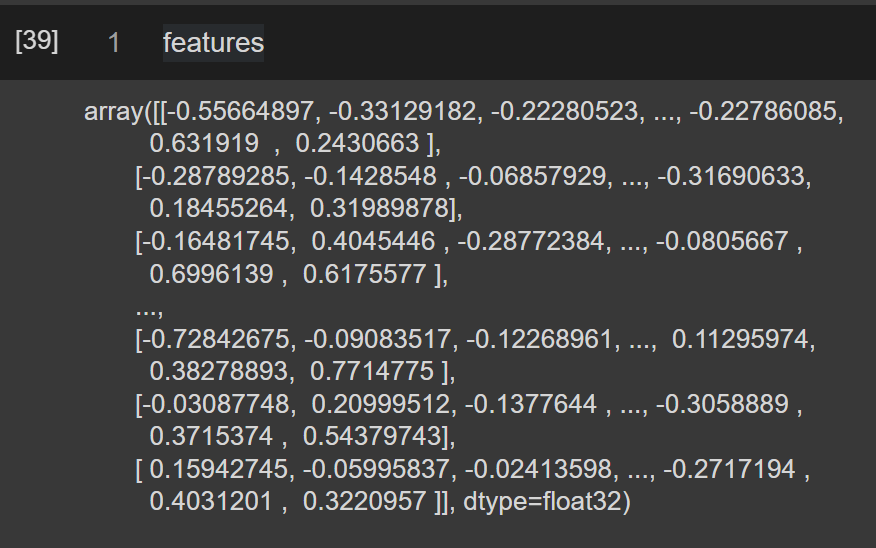Image resolution: width=876 pixels, height=548 pixels.
Task: Click the value -0.16481745 in the output
Action: (x=216, y=241)
